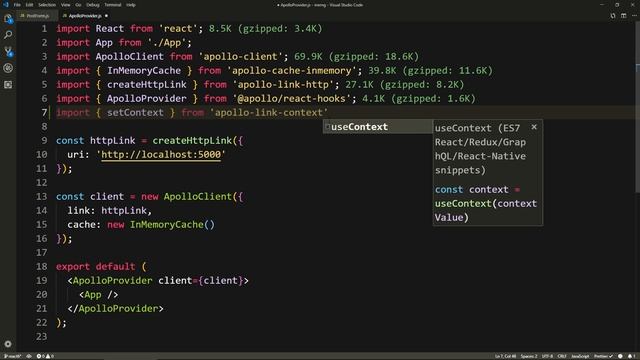Open the Extensions view in activity bar

coord(8,84)
